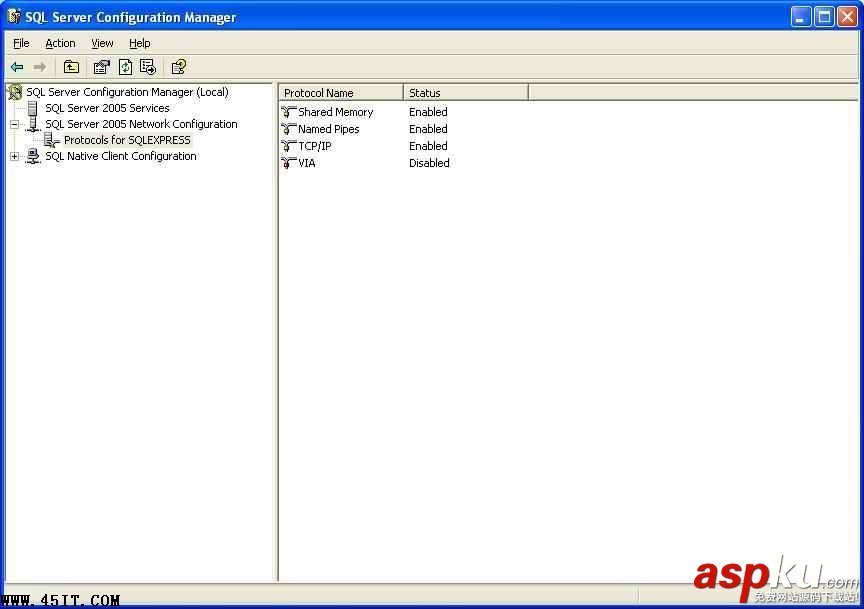Click the Back arrow toolbar icon

pyautogui.click(x=17, y=67)
